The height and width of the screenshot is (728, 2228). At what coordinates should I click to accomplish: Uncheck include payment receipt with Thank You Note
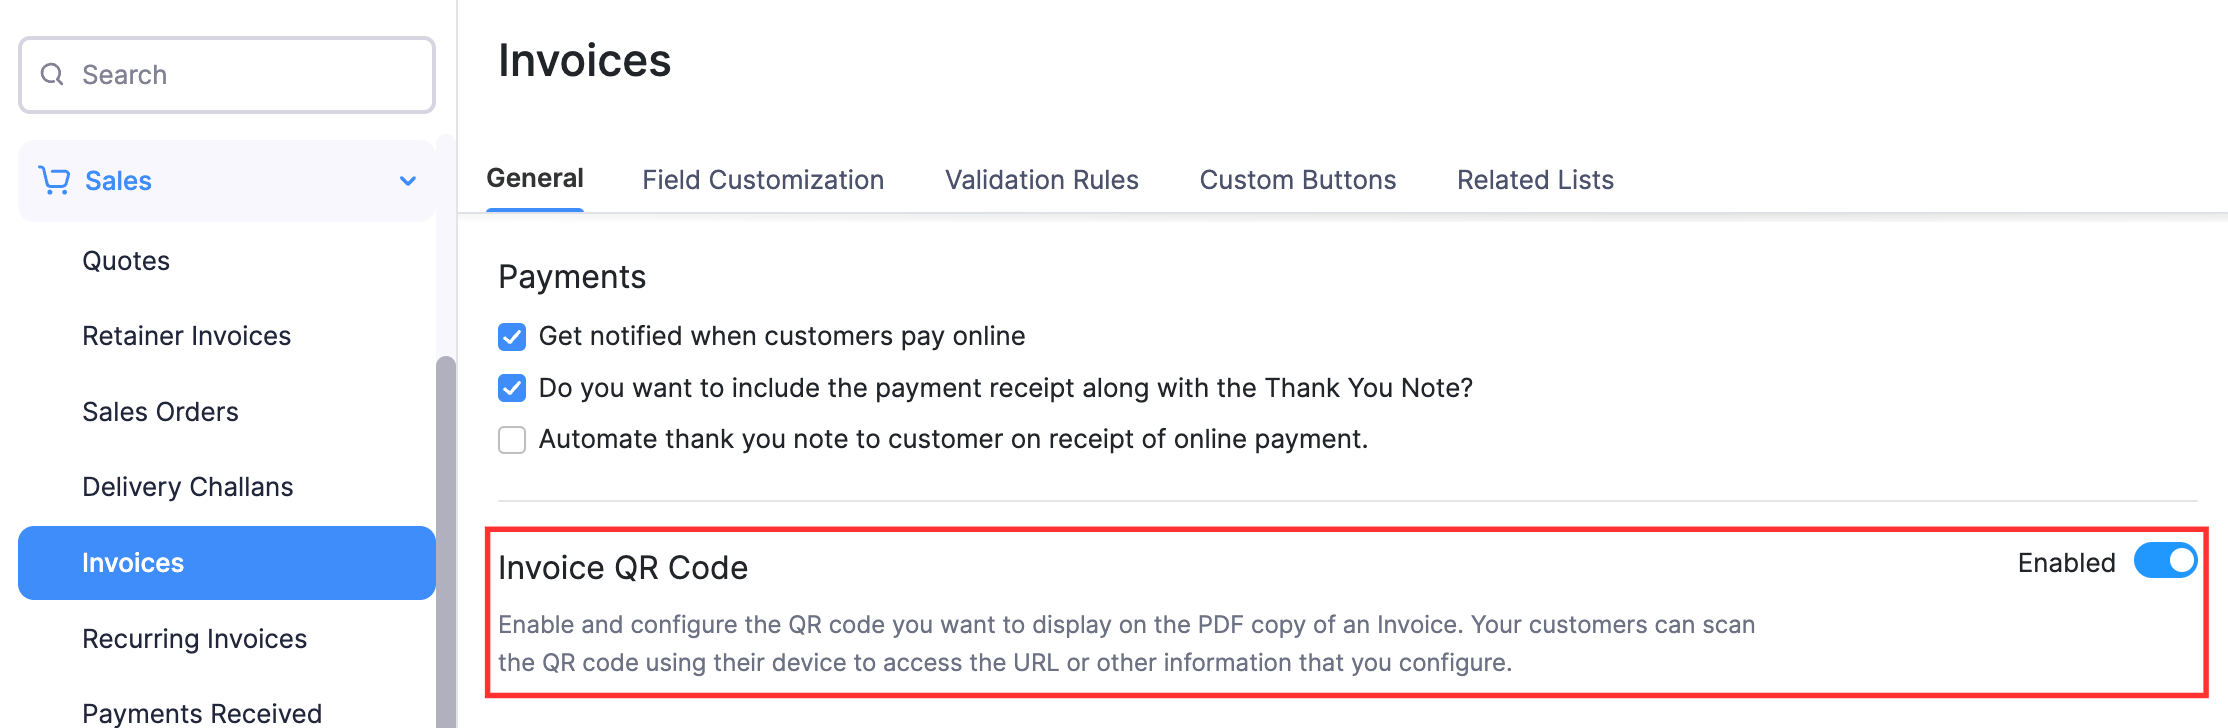pyautogui.click(x=512, y=388)
